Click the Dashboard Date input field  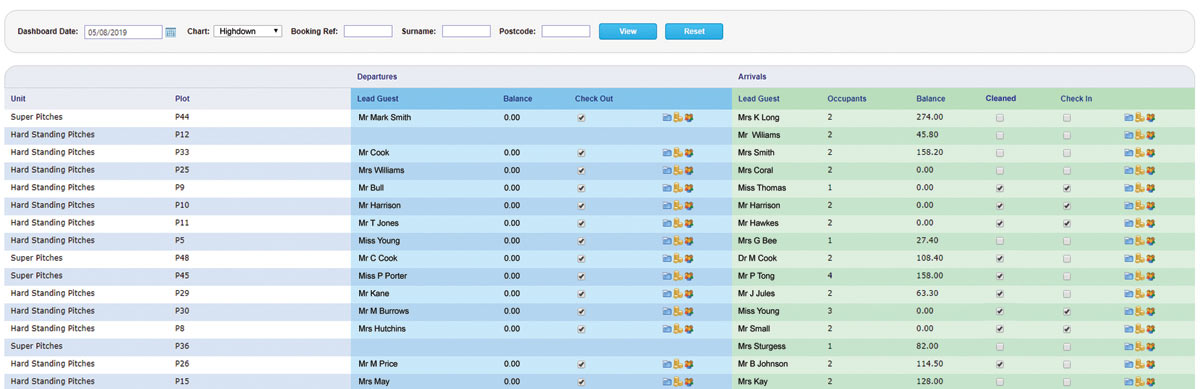point(123,32)
